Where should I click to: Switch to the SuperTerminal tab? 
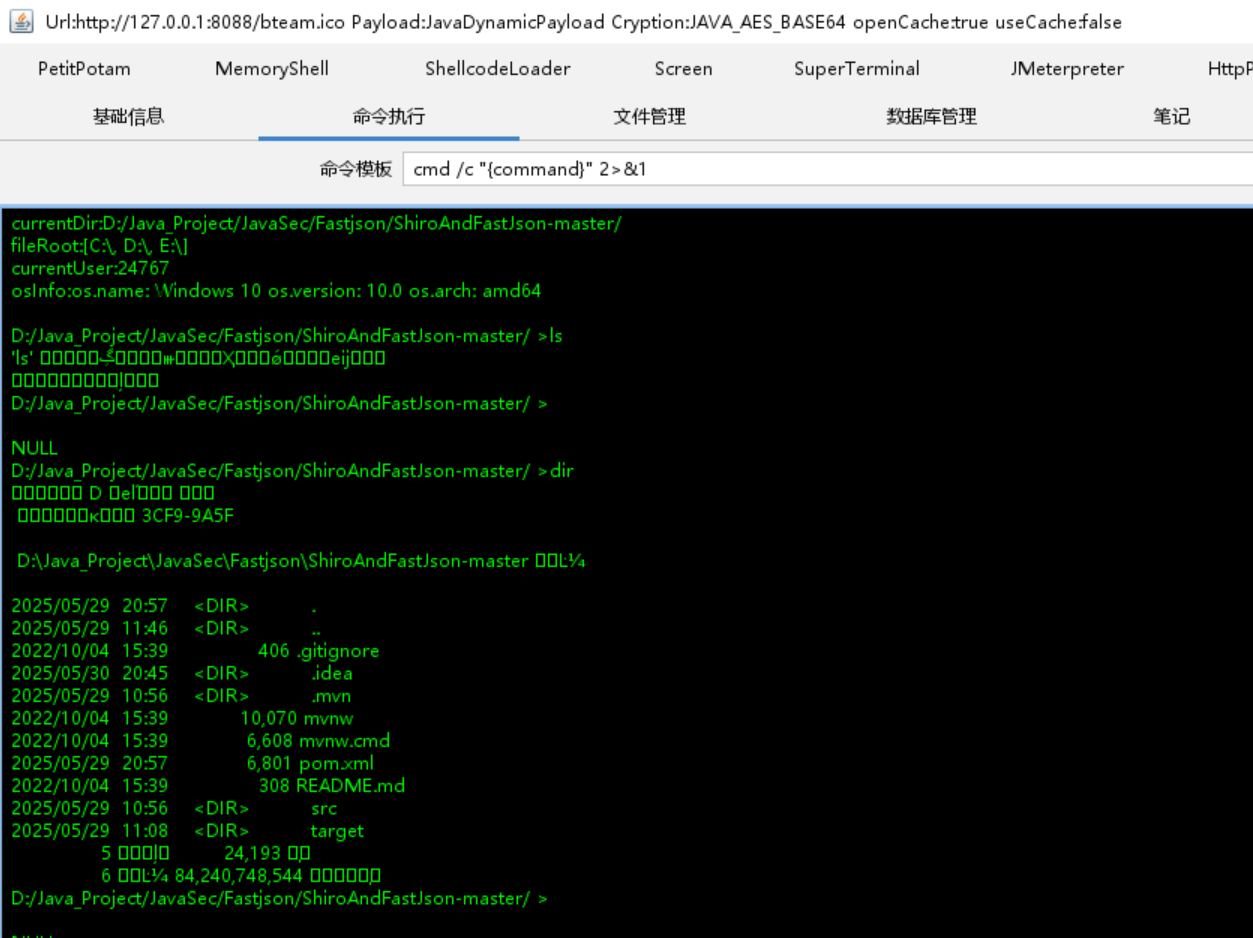tap(856, 69)
